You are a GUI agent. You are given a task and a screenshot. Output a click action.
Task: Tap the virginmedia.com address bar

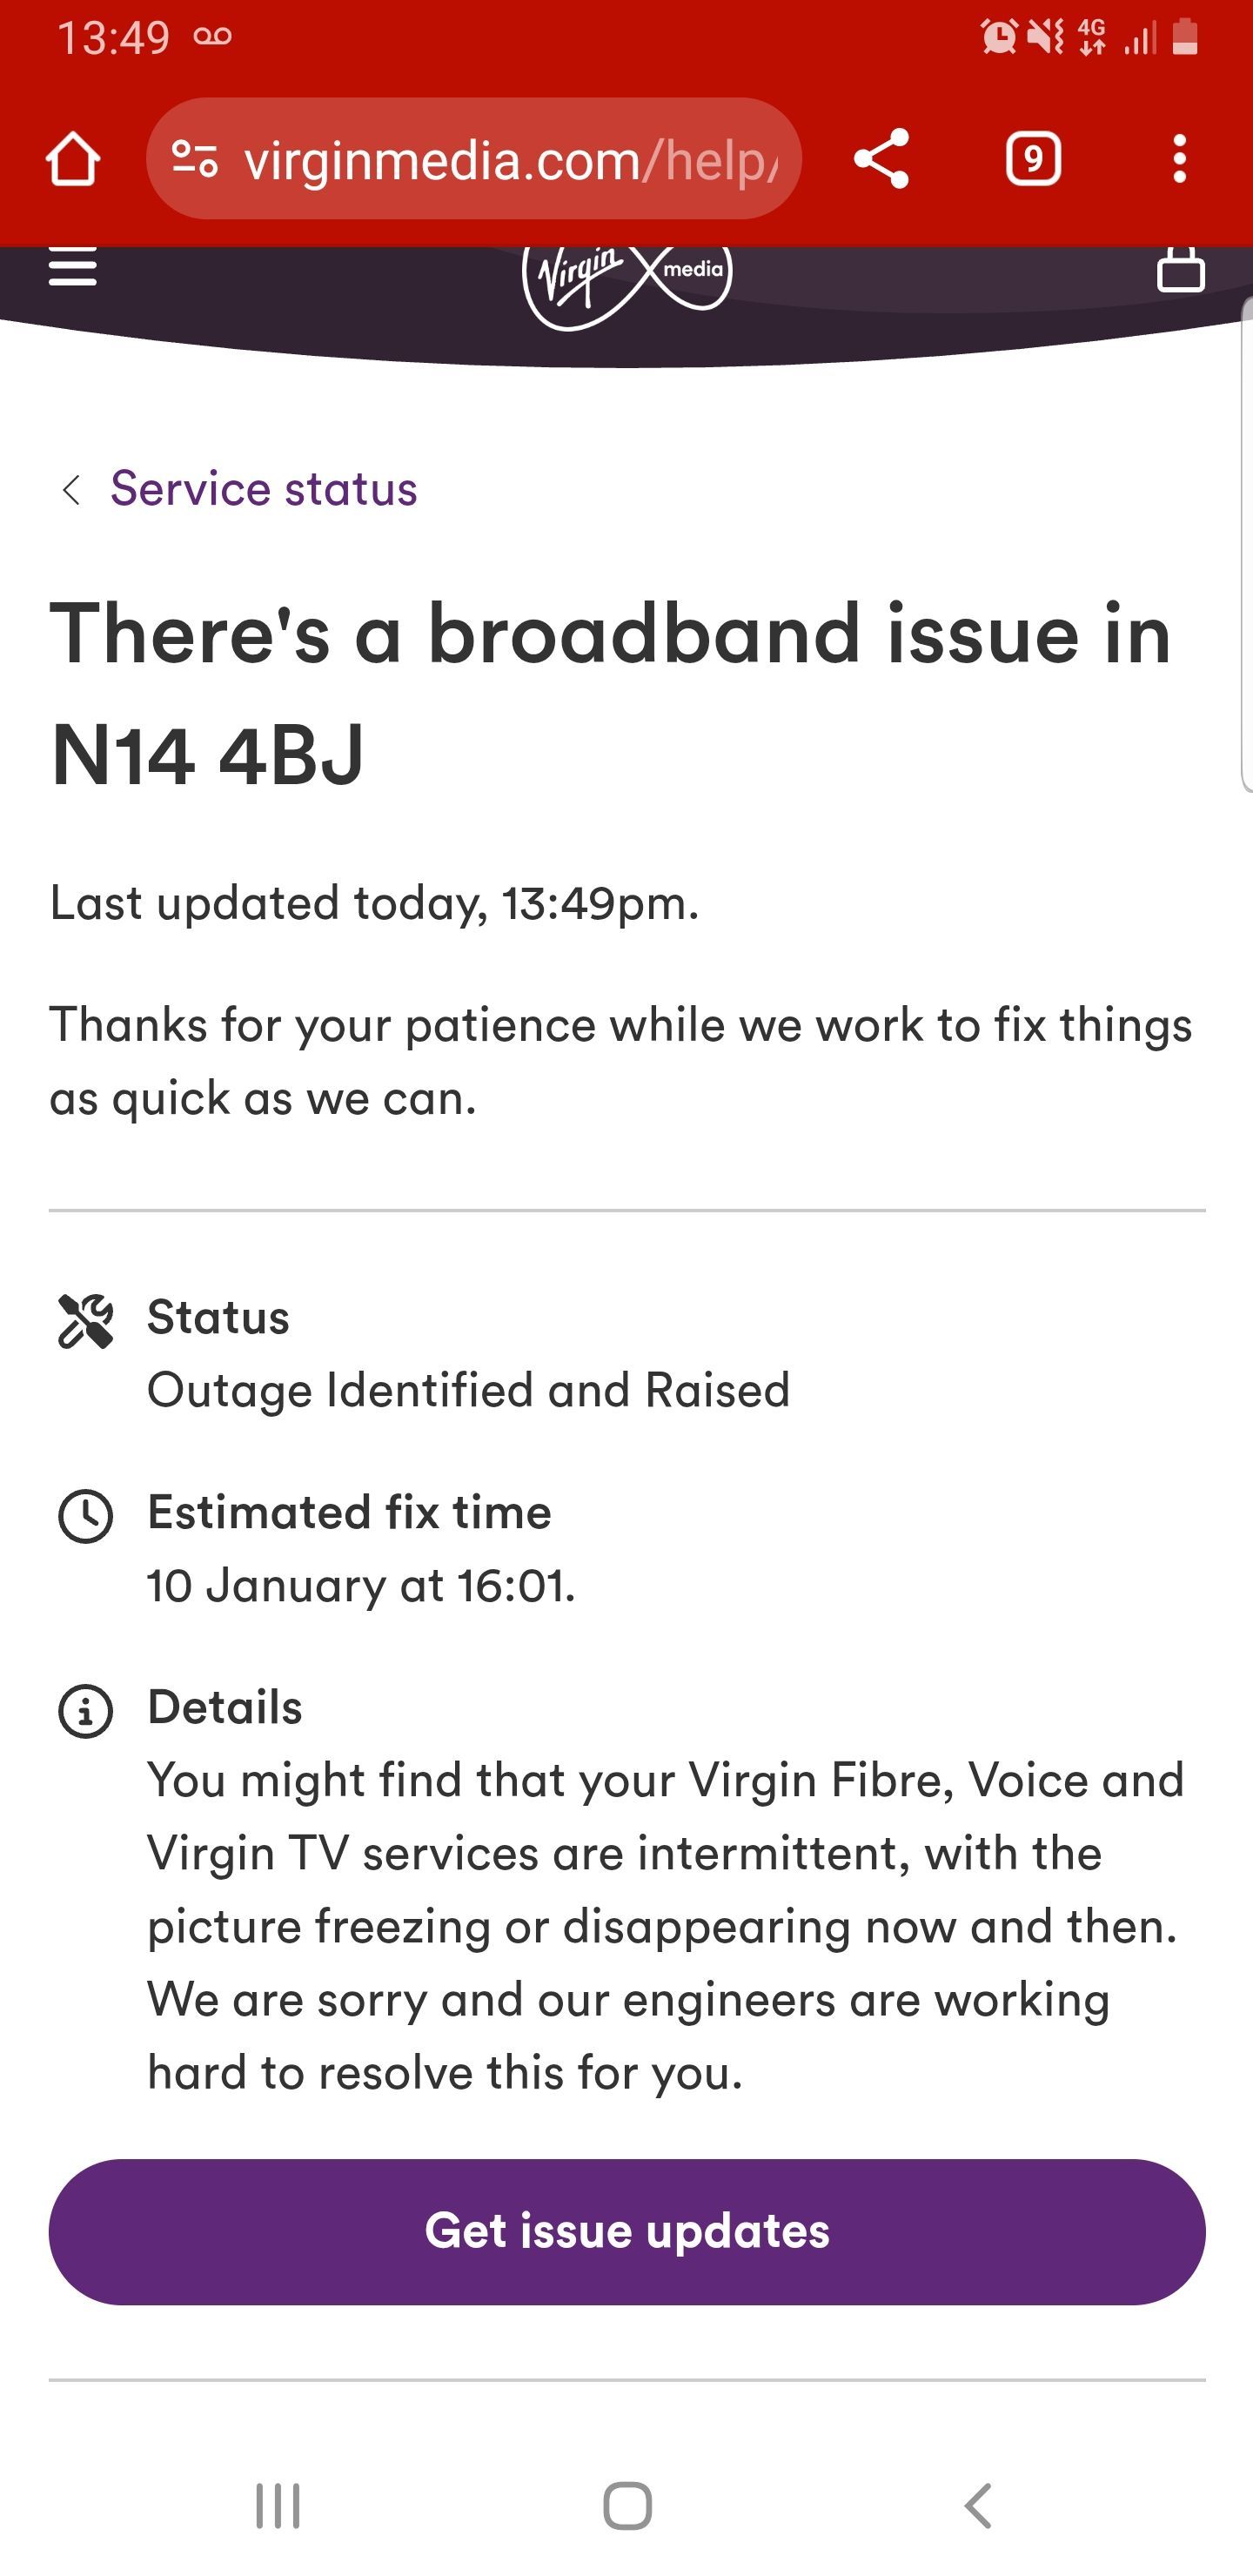[474, 159]
